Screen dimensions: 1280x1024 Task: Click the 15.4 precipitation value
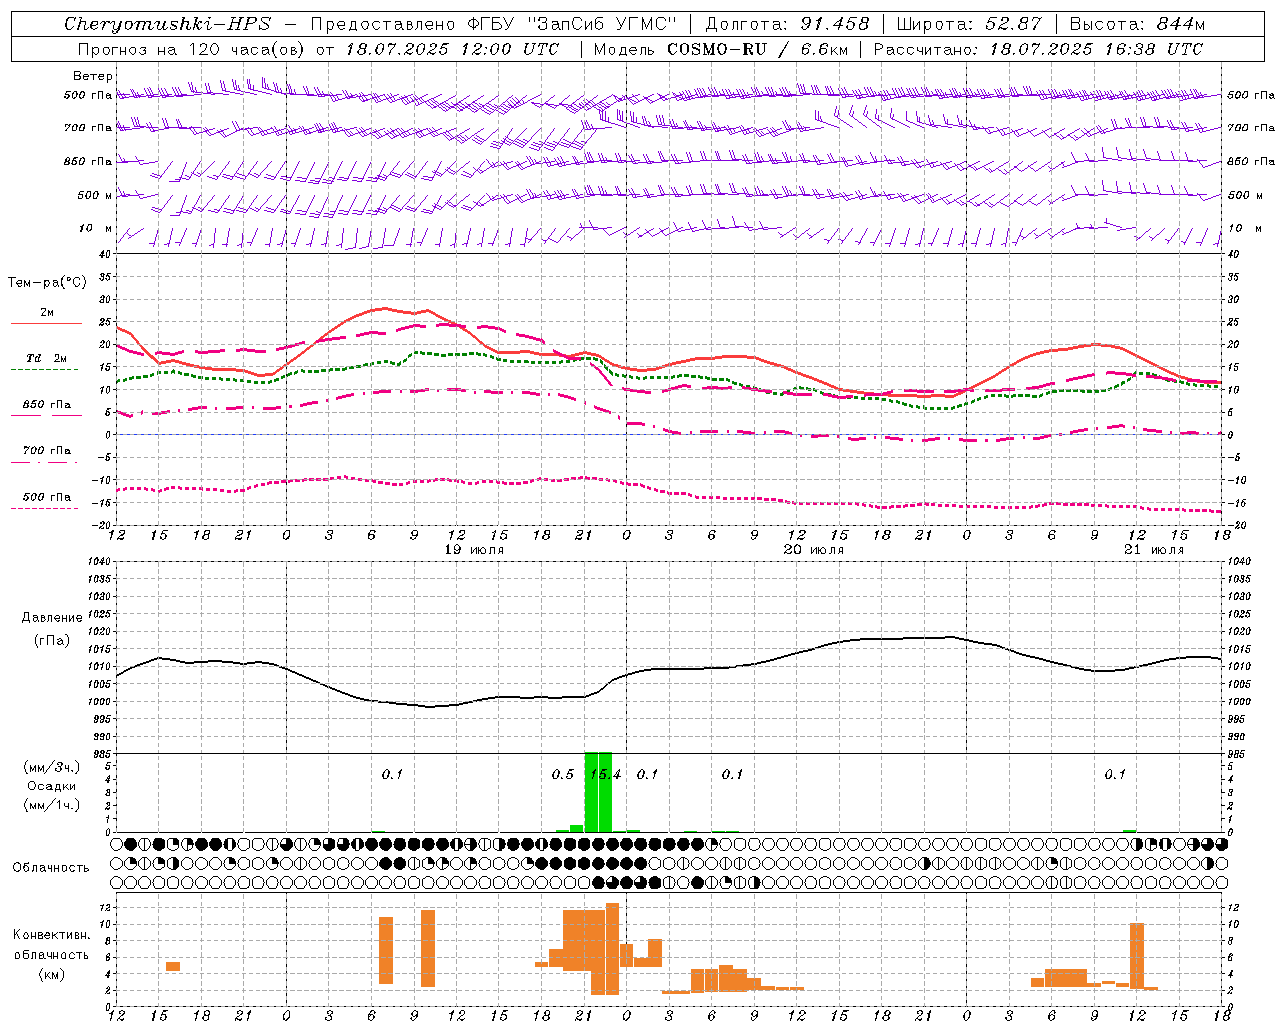[x=605, y=775]
